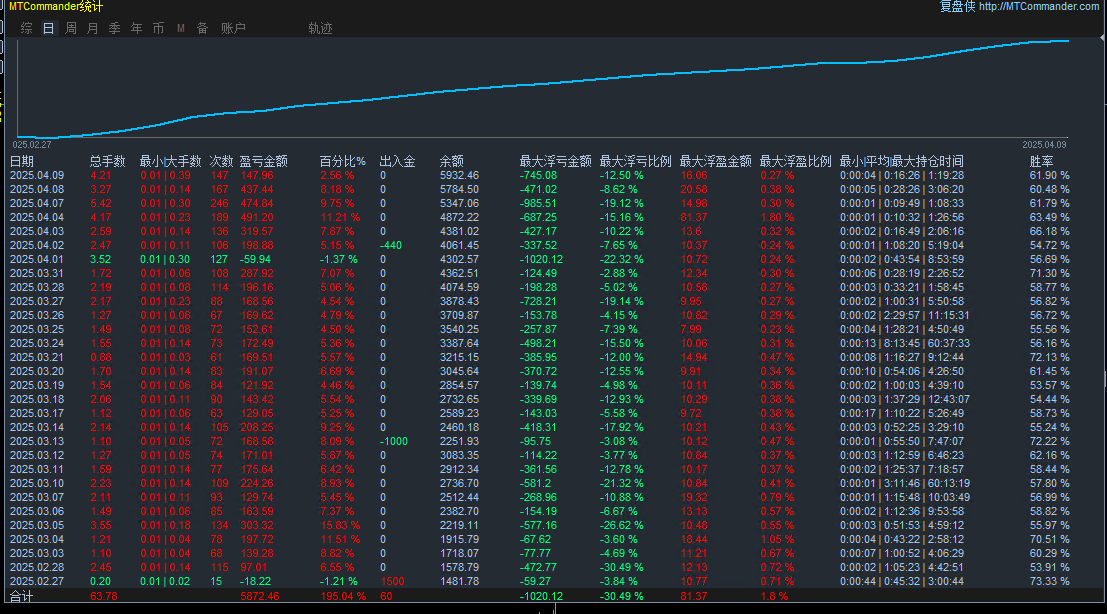This screenshot has height=614, width=1107.
Task: Click the 最大浮盈比例 column header
Action: click(796, 162)
